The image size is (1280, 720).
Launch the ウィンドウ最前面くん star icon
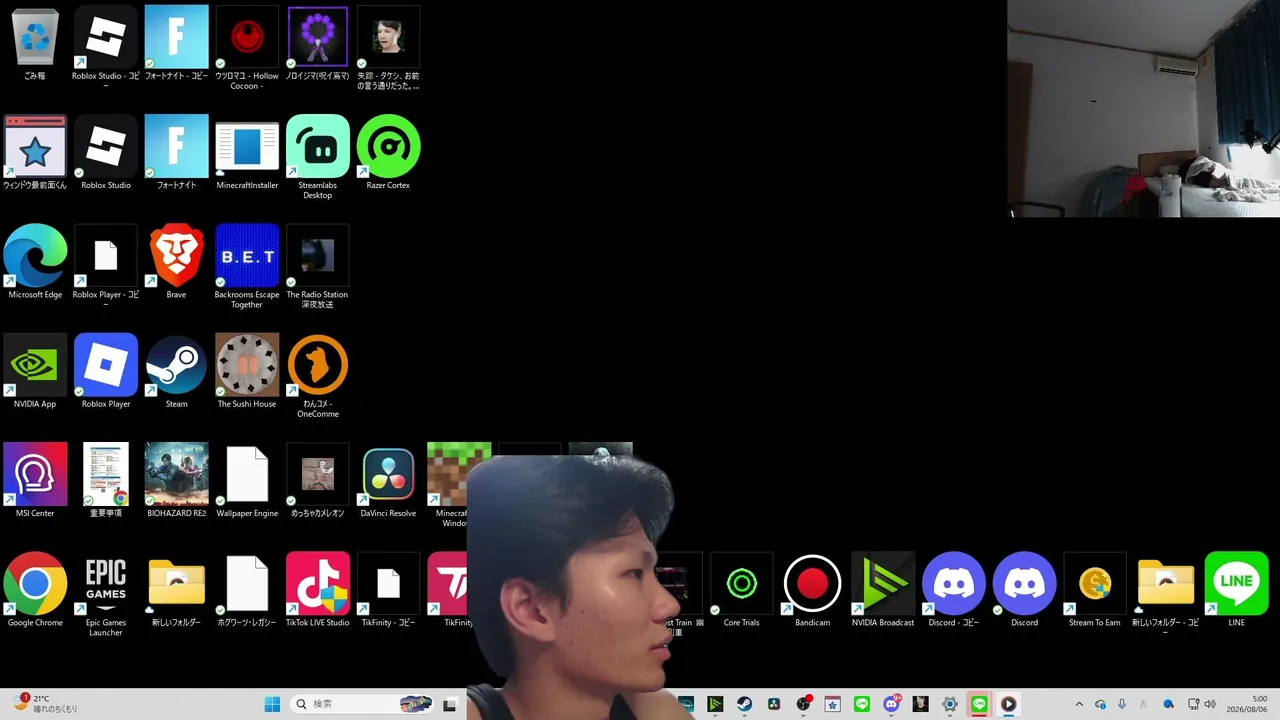(x=35, y=152)
